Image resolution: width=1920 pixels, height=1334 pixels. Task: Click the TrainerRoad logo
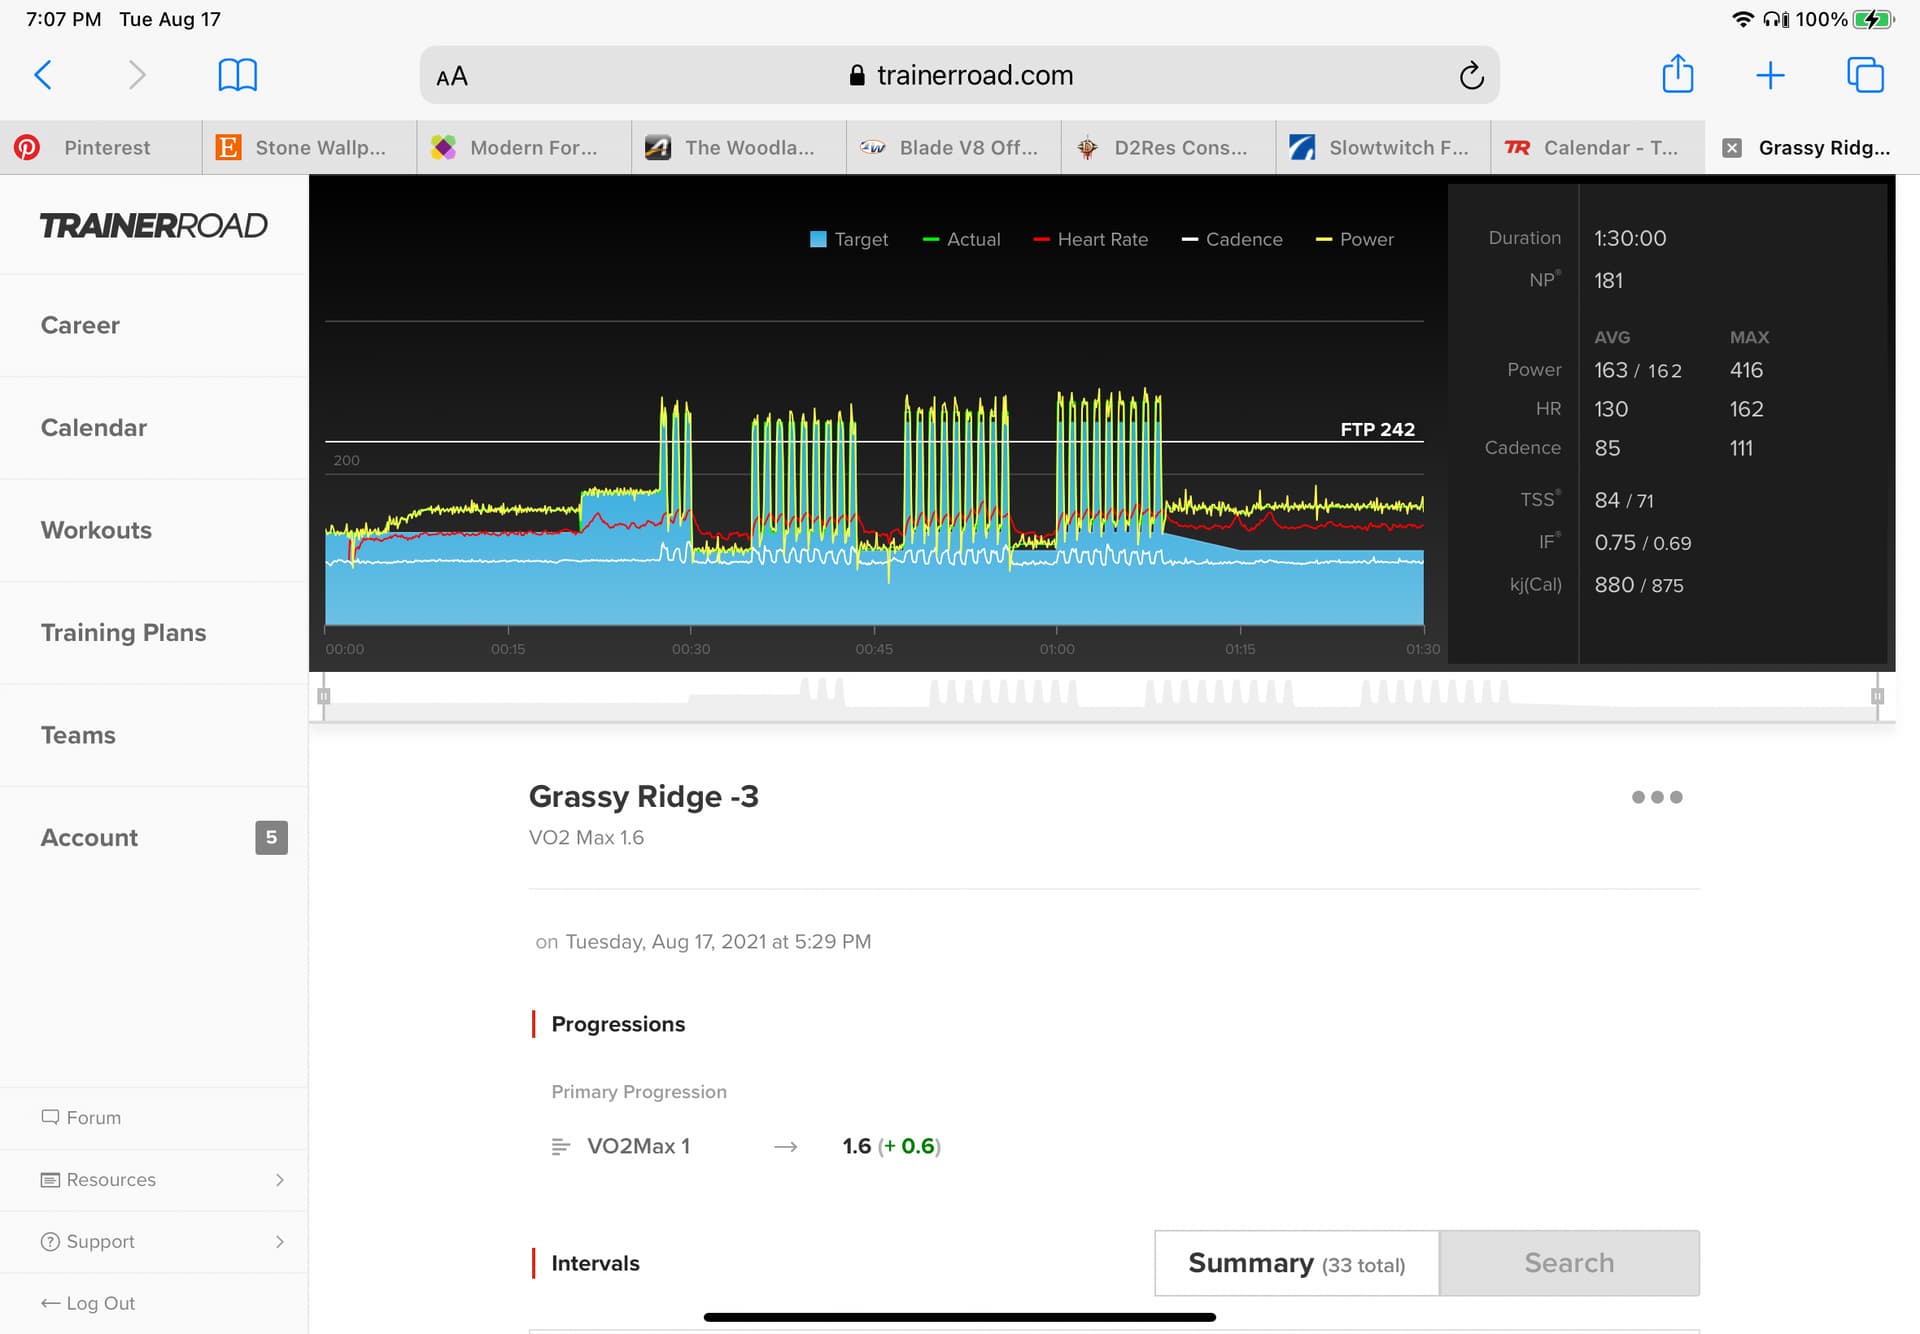[x=154, y=225]
